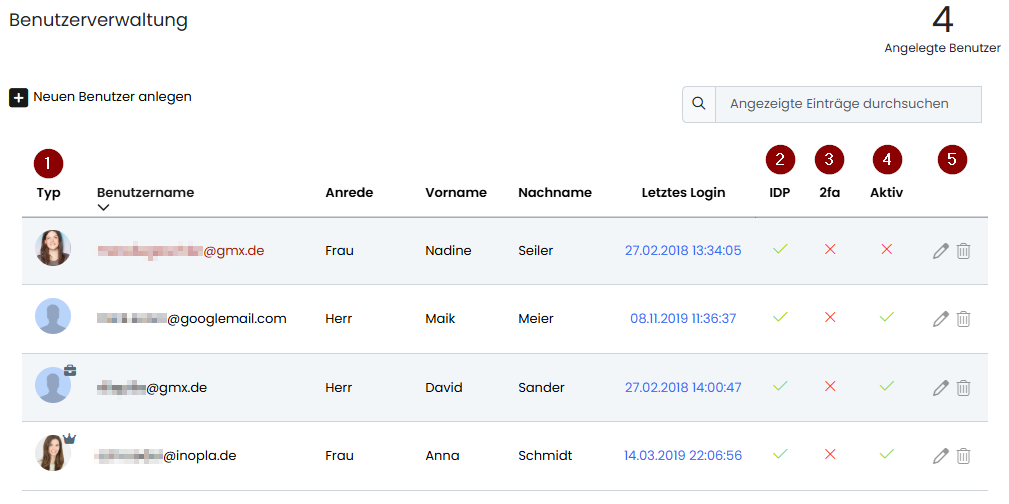This screenshot has width=1009, height=504.
Task: Open last login date of David Sander
Action: (x=683, y=387)
